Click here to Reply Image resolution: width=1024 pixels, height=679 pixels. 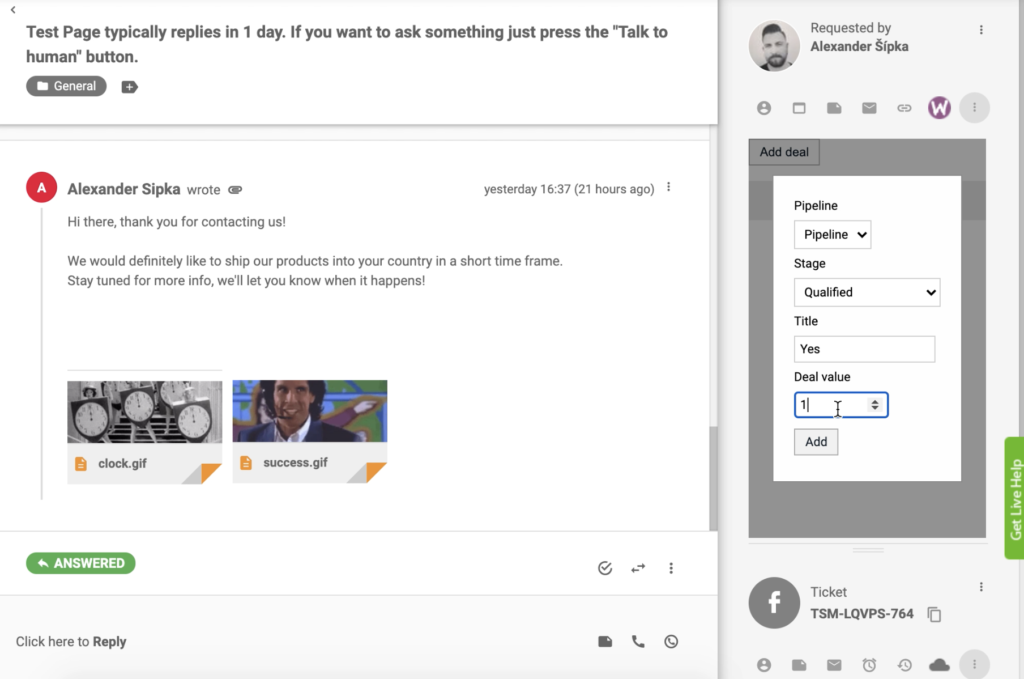pyautogui.click(x=71, y=642)
